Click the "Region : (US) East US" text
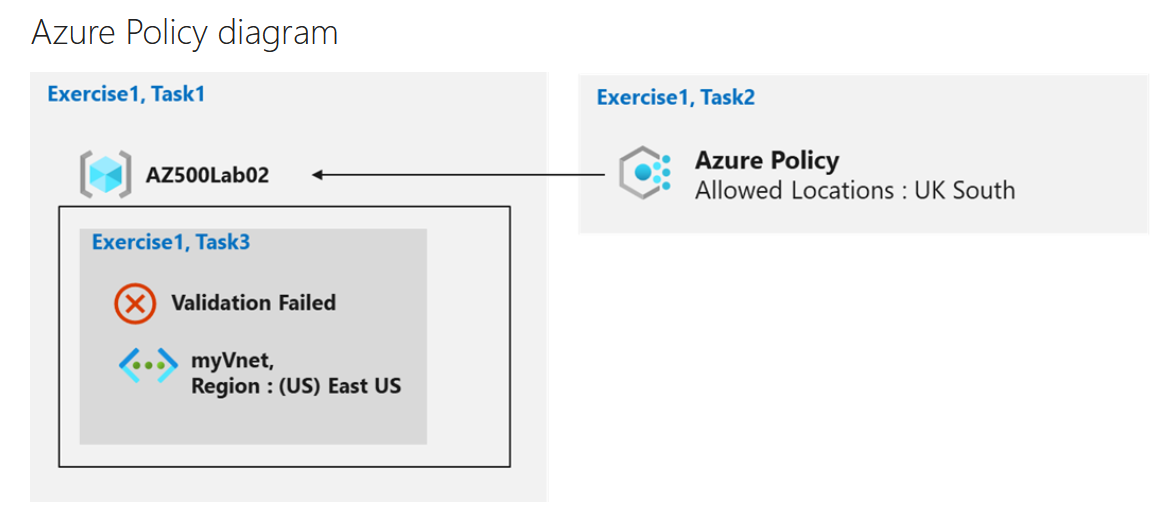Viewport: 1159px width, 509px height. point(296,386)
